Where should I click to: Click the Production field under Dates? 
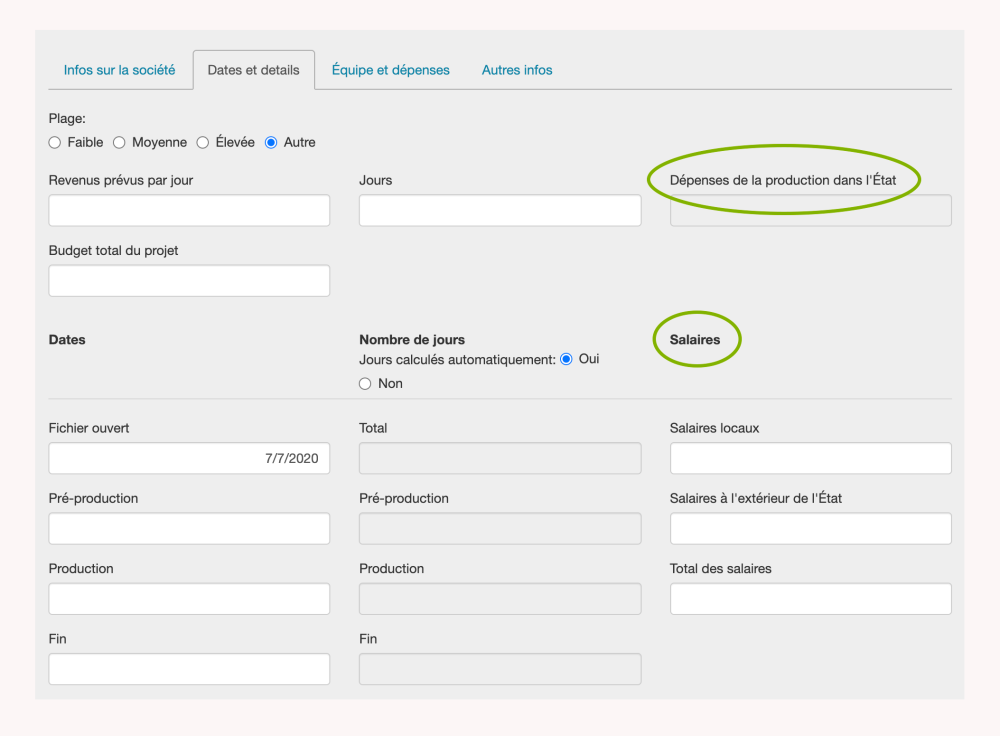point(189,599)
